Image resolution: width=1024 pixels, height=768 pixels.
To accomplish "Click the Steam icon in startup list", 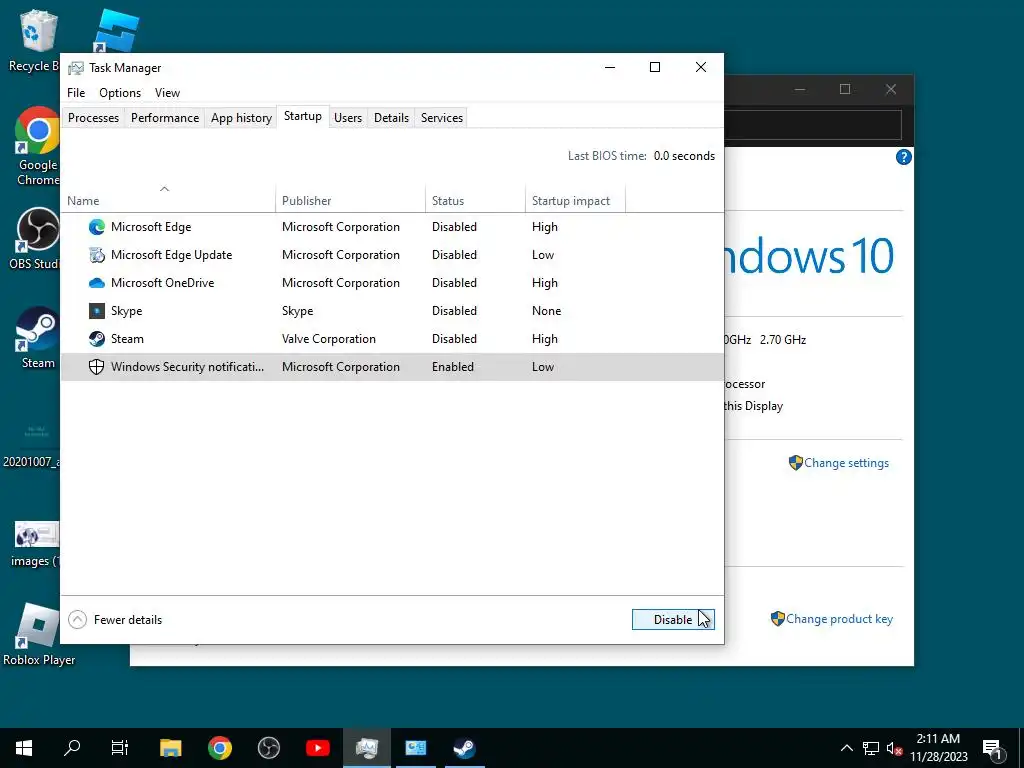I will 97,339.
